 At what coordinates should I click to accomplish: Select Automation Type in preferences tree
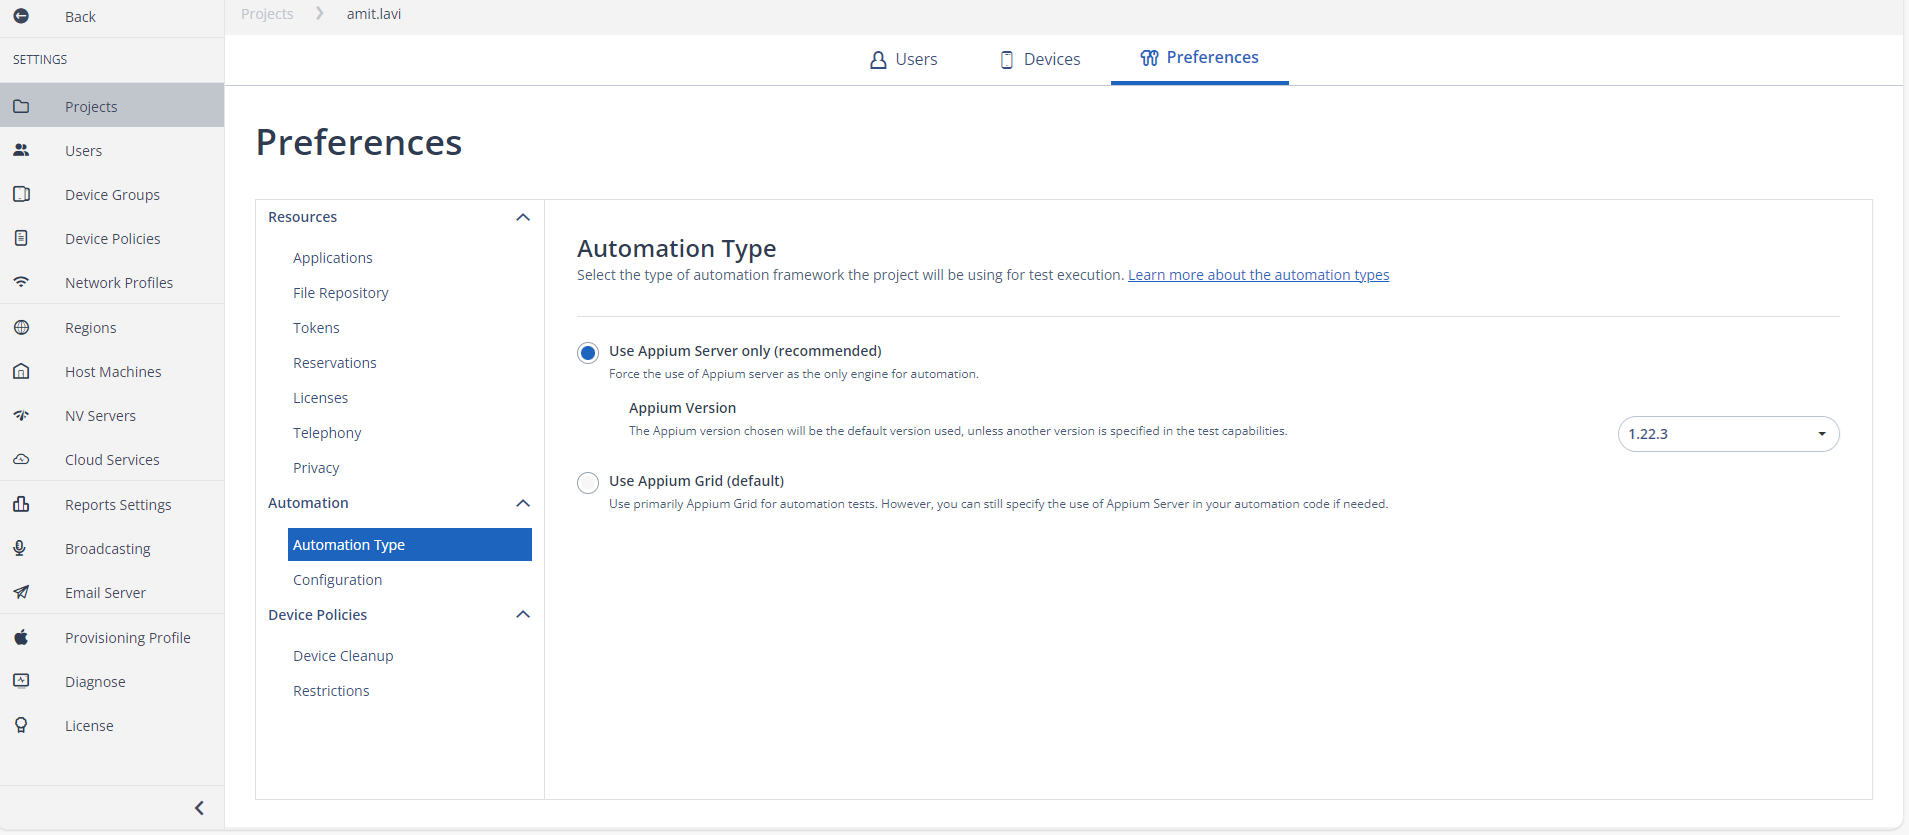tap(410, 544)
